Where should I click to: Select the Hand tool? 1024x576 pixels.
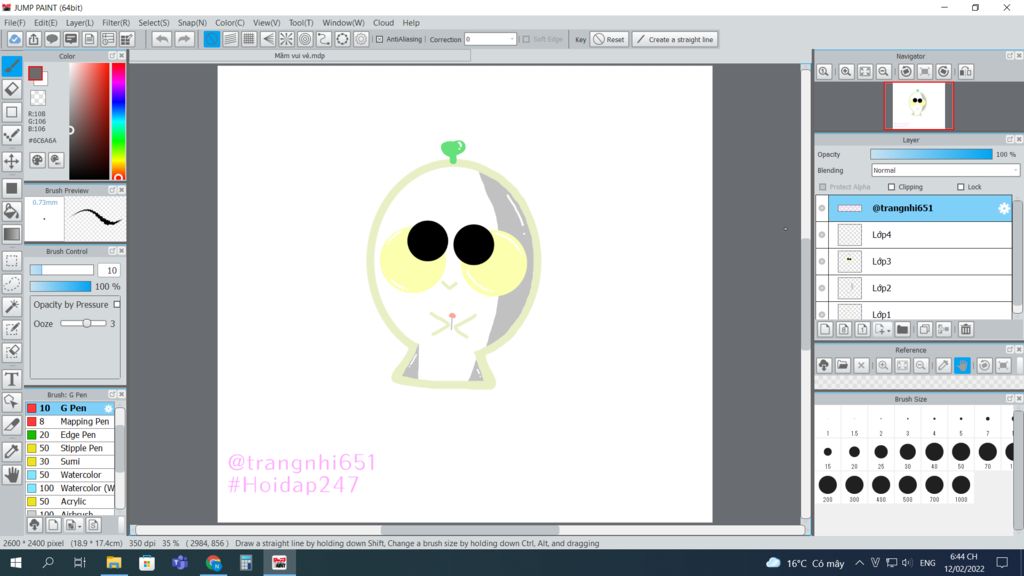pyautogui.click(x=12, y=474)
